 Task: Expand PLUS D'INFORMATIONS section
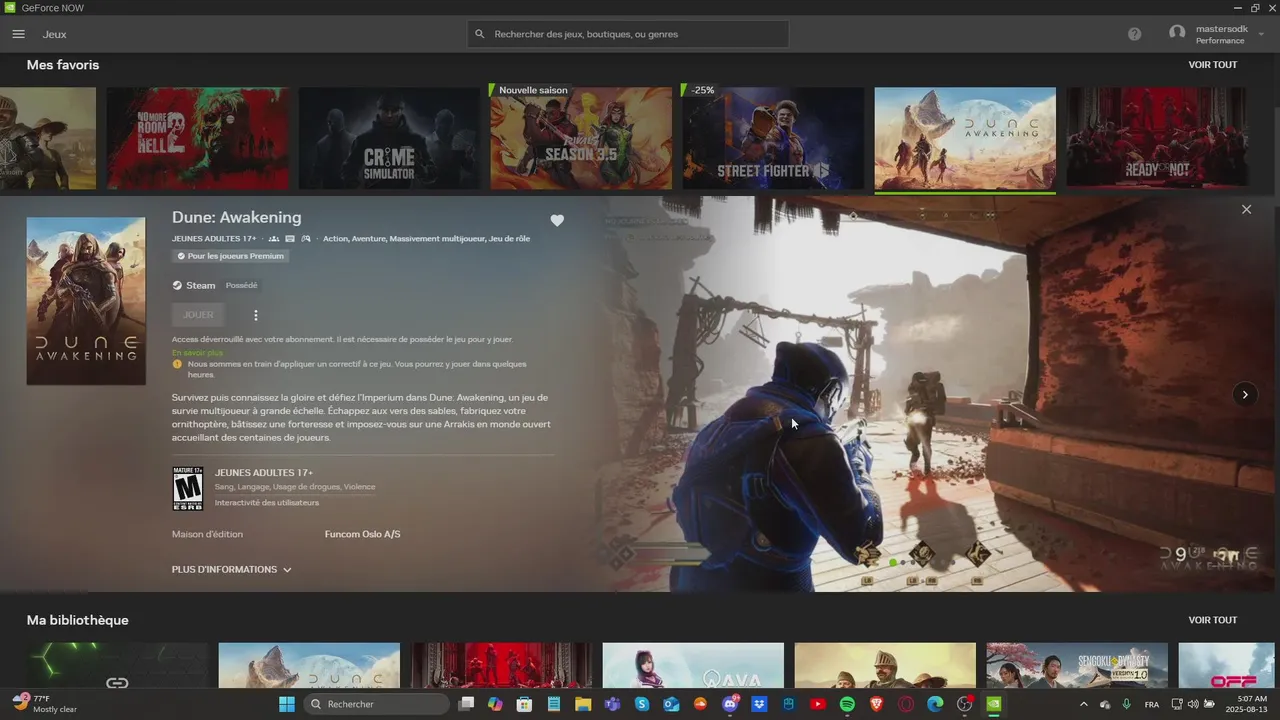[232, 569]
